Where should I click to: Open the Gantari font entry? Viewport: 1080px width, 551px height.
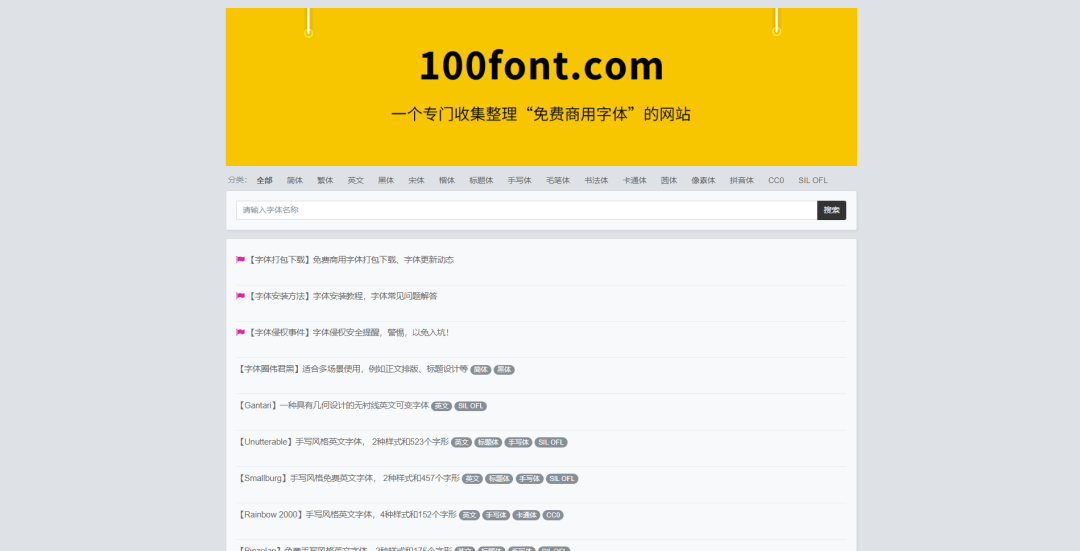point(333,406)
